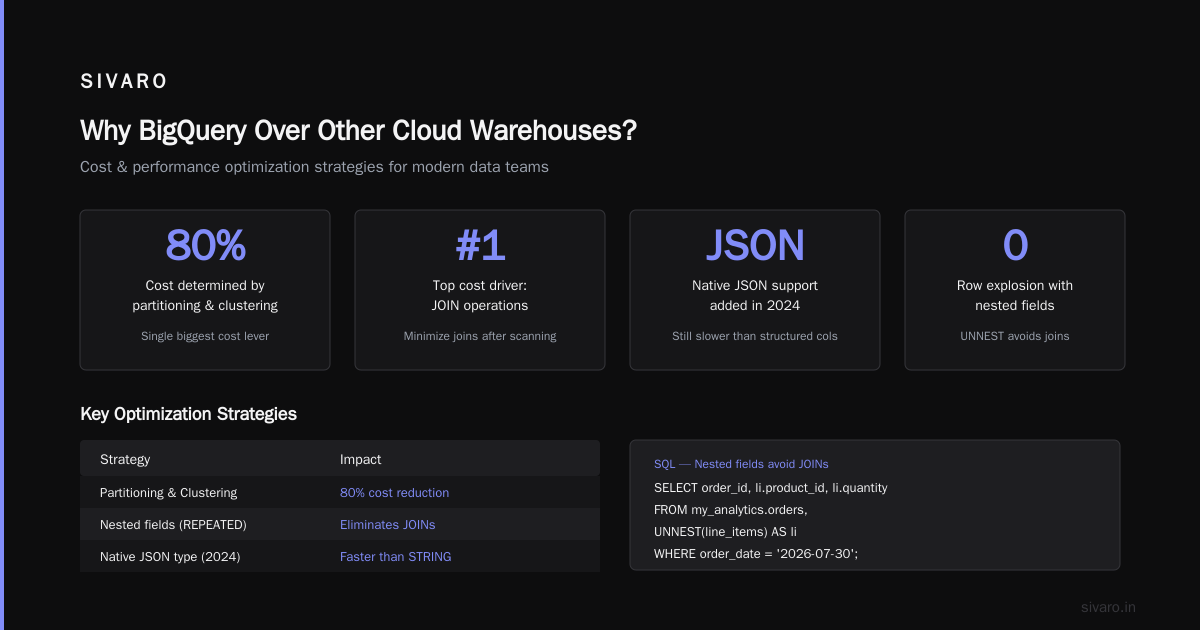Click '80% cost reduction' impact cell
1200x630 pixels.
coord(394,492)
